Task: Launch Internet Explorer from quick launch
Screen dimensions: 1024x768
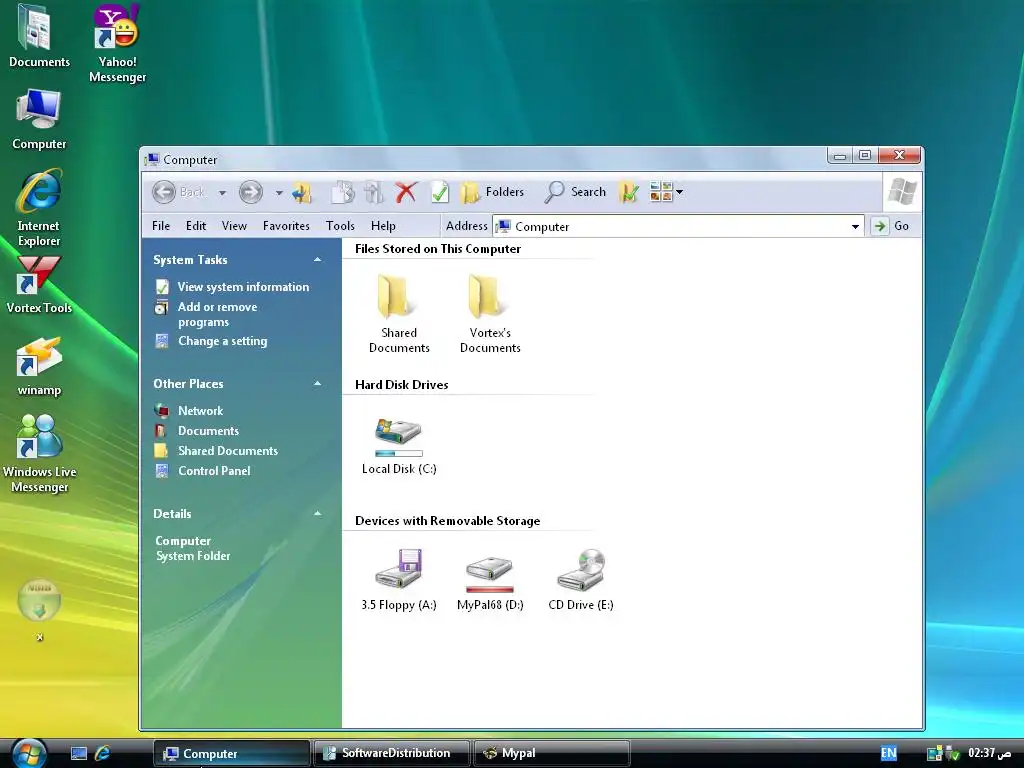Action: tap(103, 754)
